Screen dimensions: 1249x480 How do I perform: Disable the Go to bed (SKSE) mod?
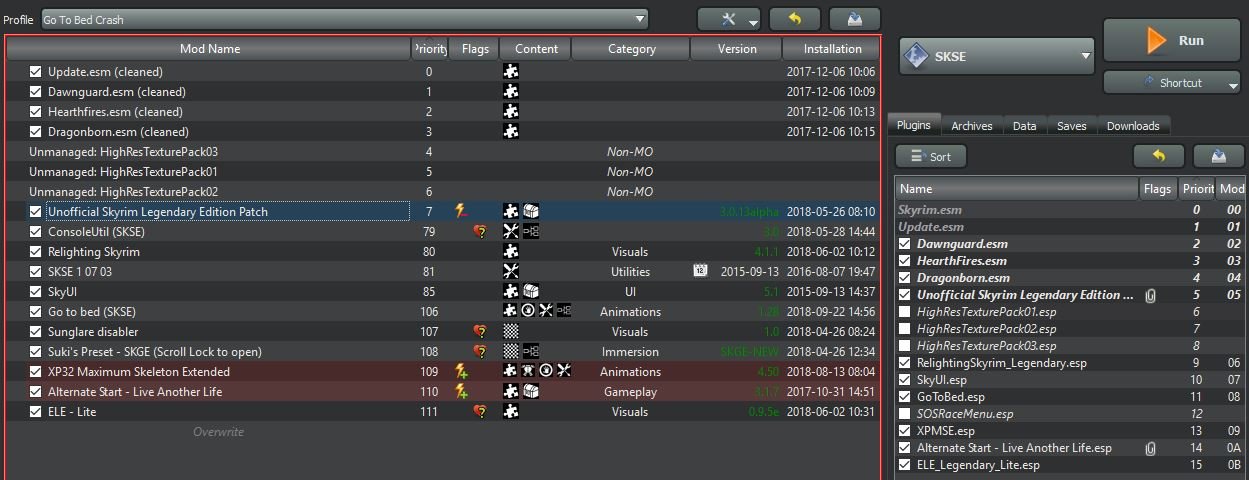(36, 311)
